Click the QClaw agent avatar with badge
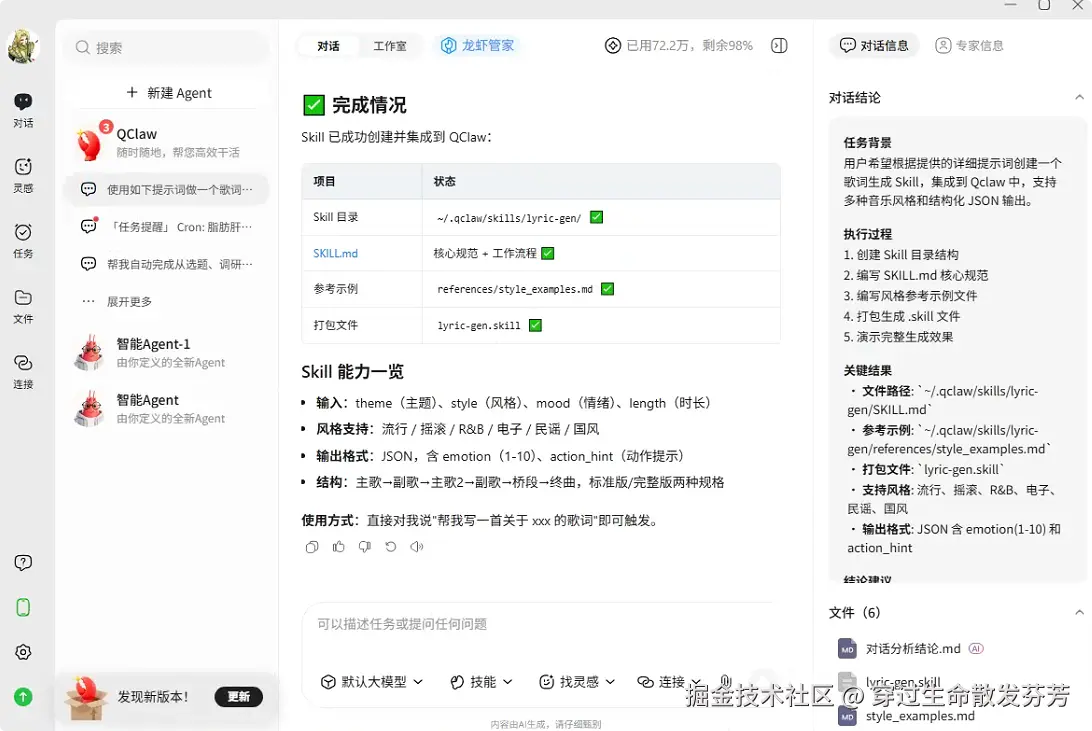This screenshot has width=1092, height=731. 91,142
